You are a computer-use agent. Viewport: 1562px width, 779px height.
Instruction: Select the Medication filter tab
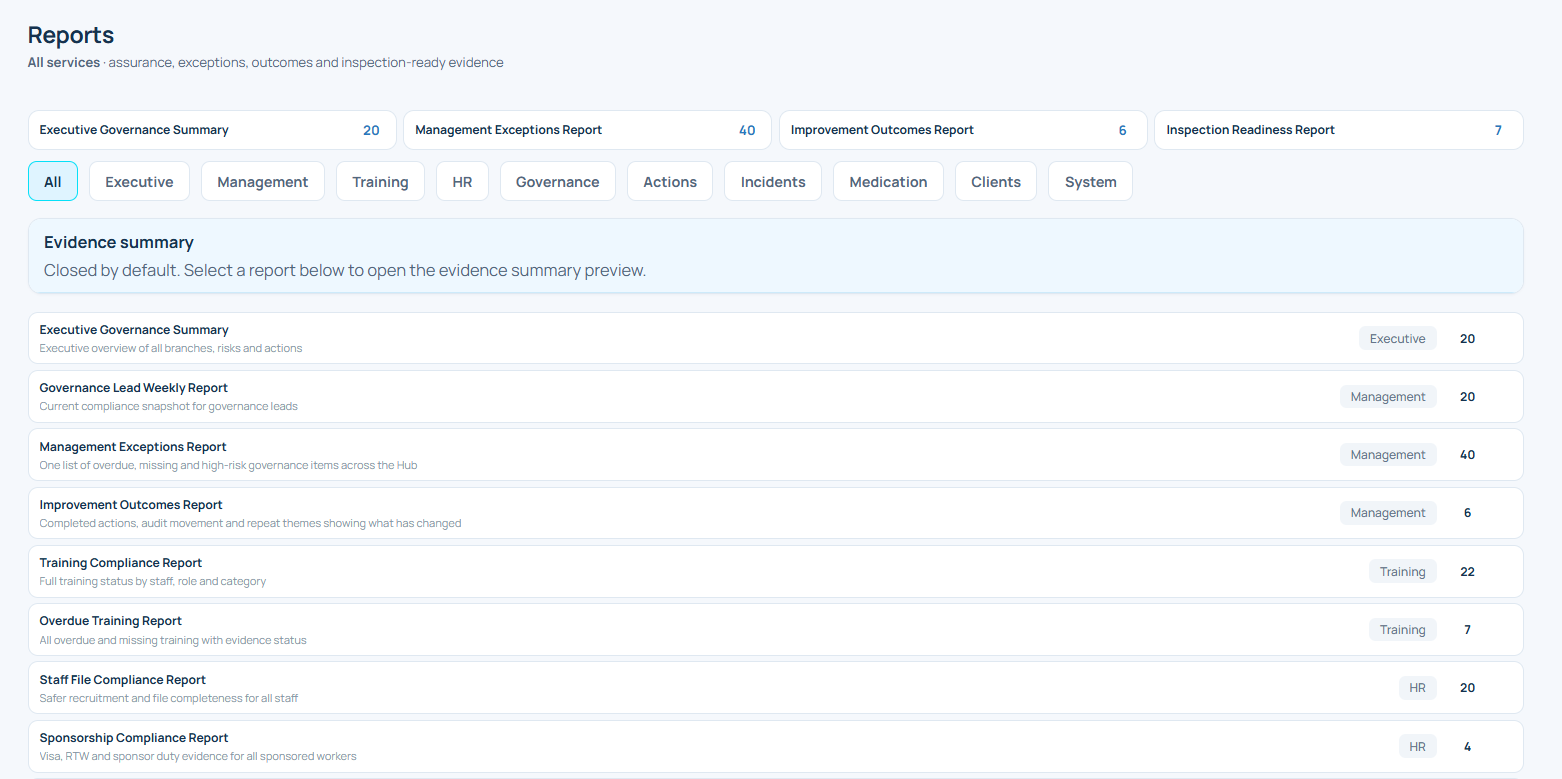click(888, 181)
